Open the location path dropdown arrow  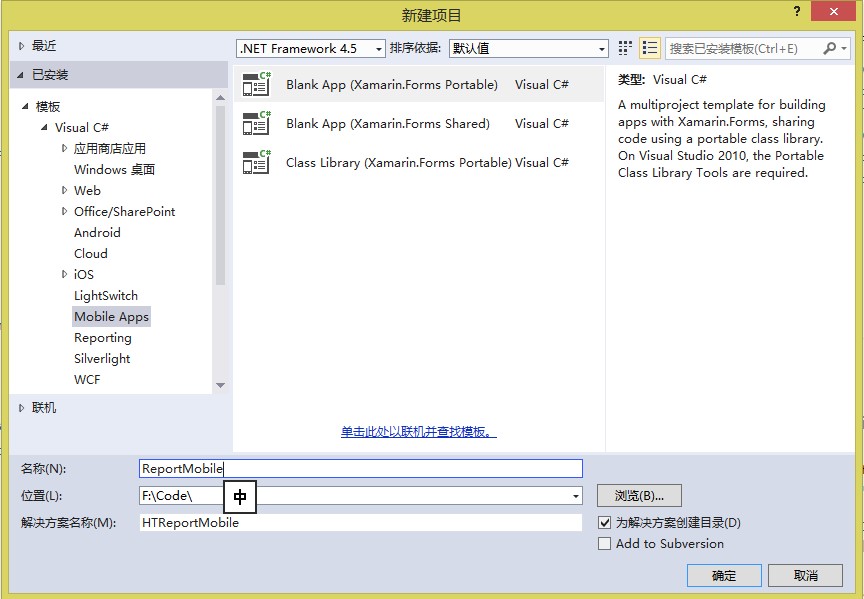coord(575,496)
